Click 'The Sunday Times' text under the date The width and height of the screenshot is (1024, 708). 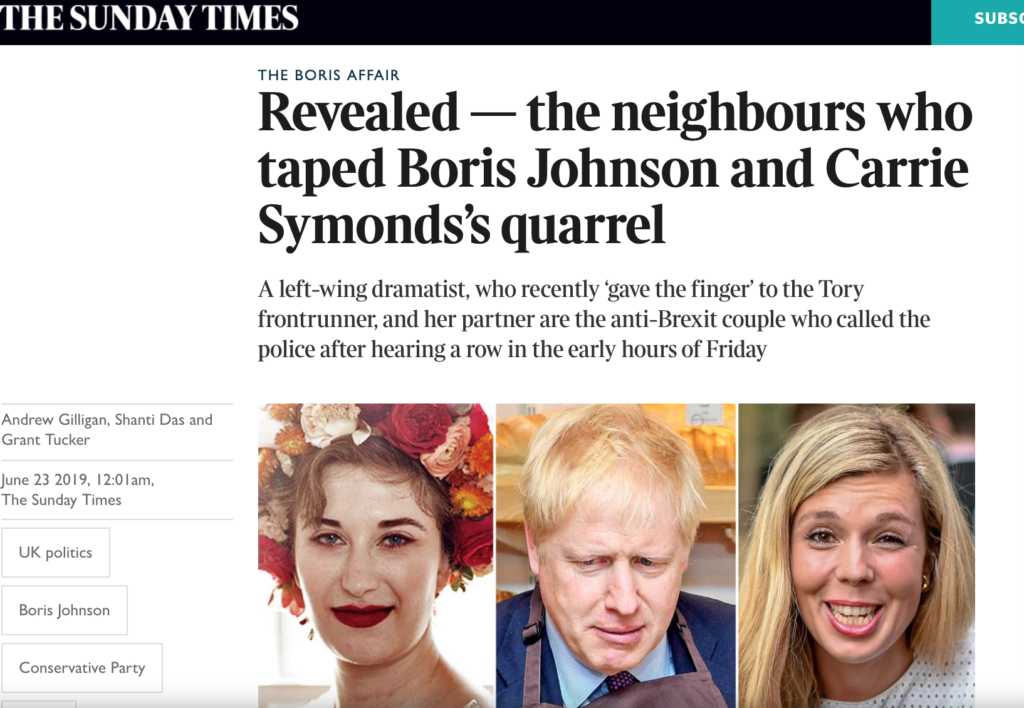[61, 500]
